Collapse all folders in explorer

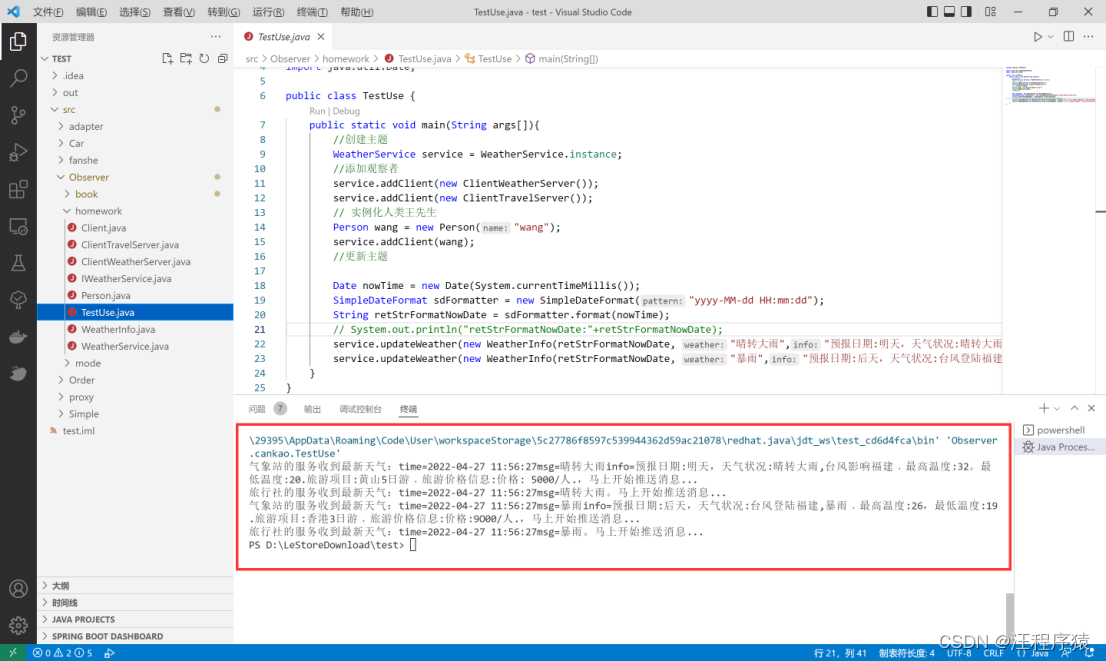coord(222,59)
